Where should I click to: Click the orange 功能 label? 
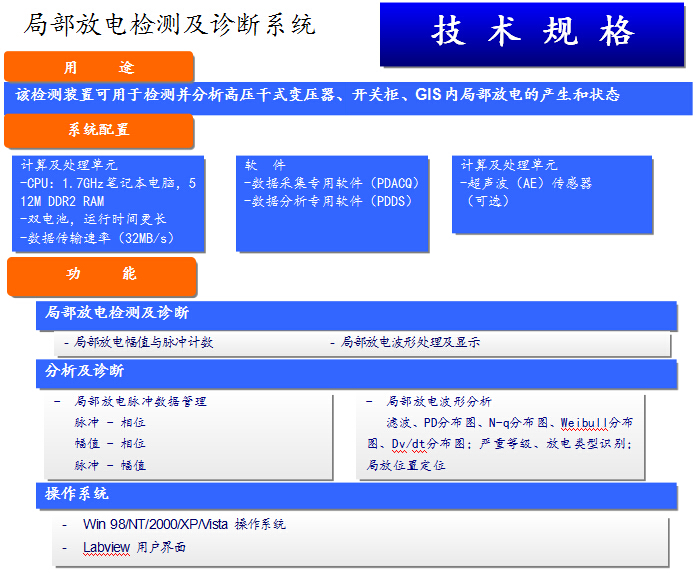[101, 274]
